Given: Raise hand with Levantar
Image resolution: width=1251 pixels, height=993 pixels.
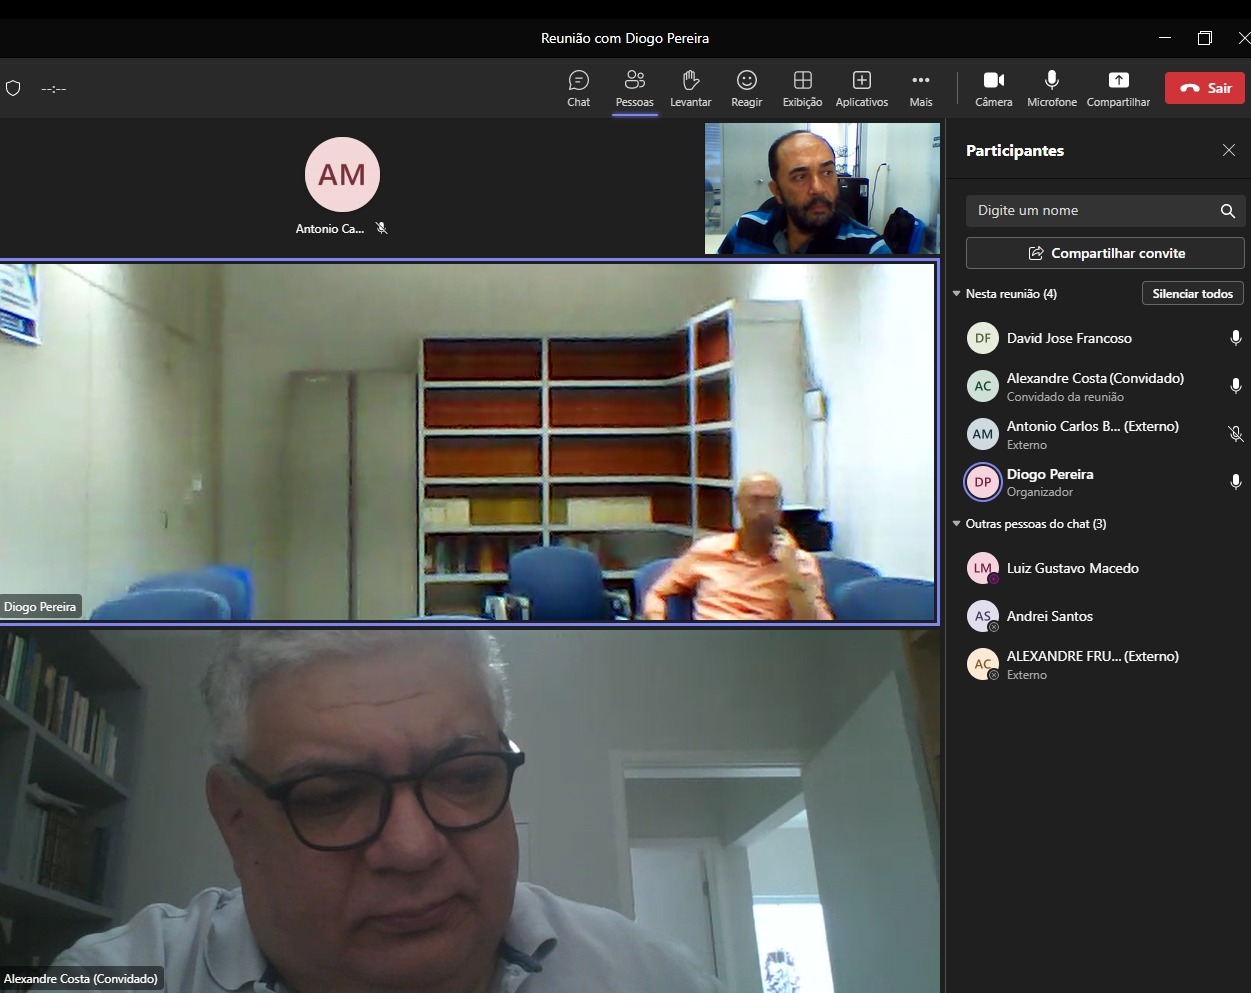Looking at the screenshot, I should pyautogui.click(x=690, y=88).
